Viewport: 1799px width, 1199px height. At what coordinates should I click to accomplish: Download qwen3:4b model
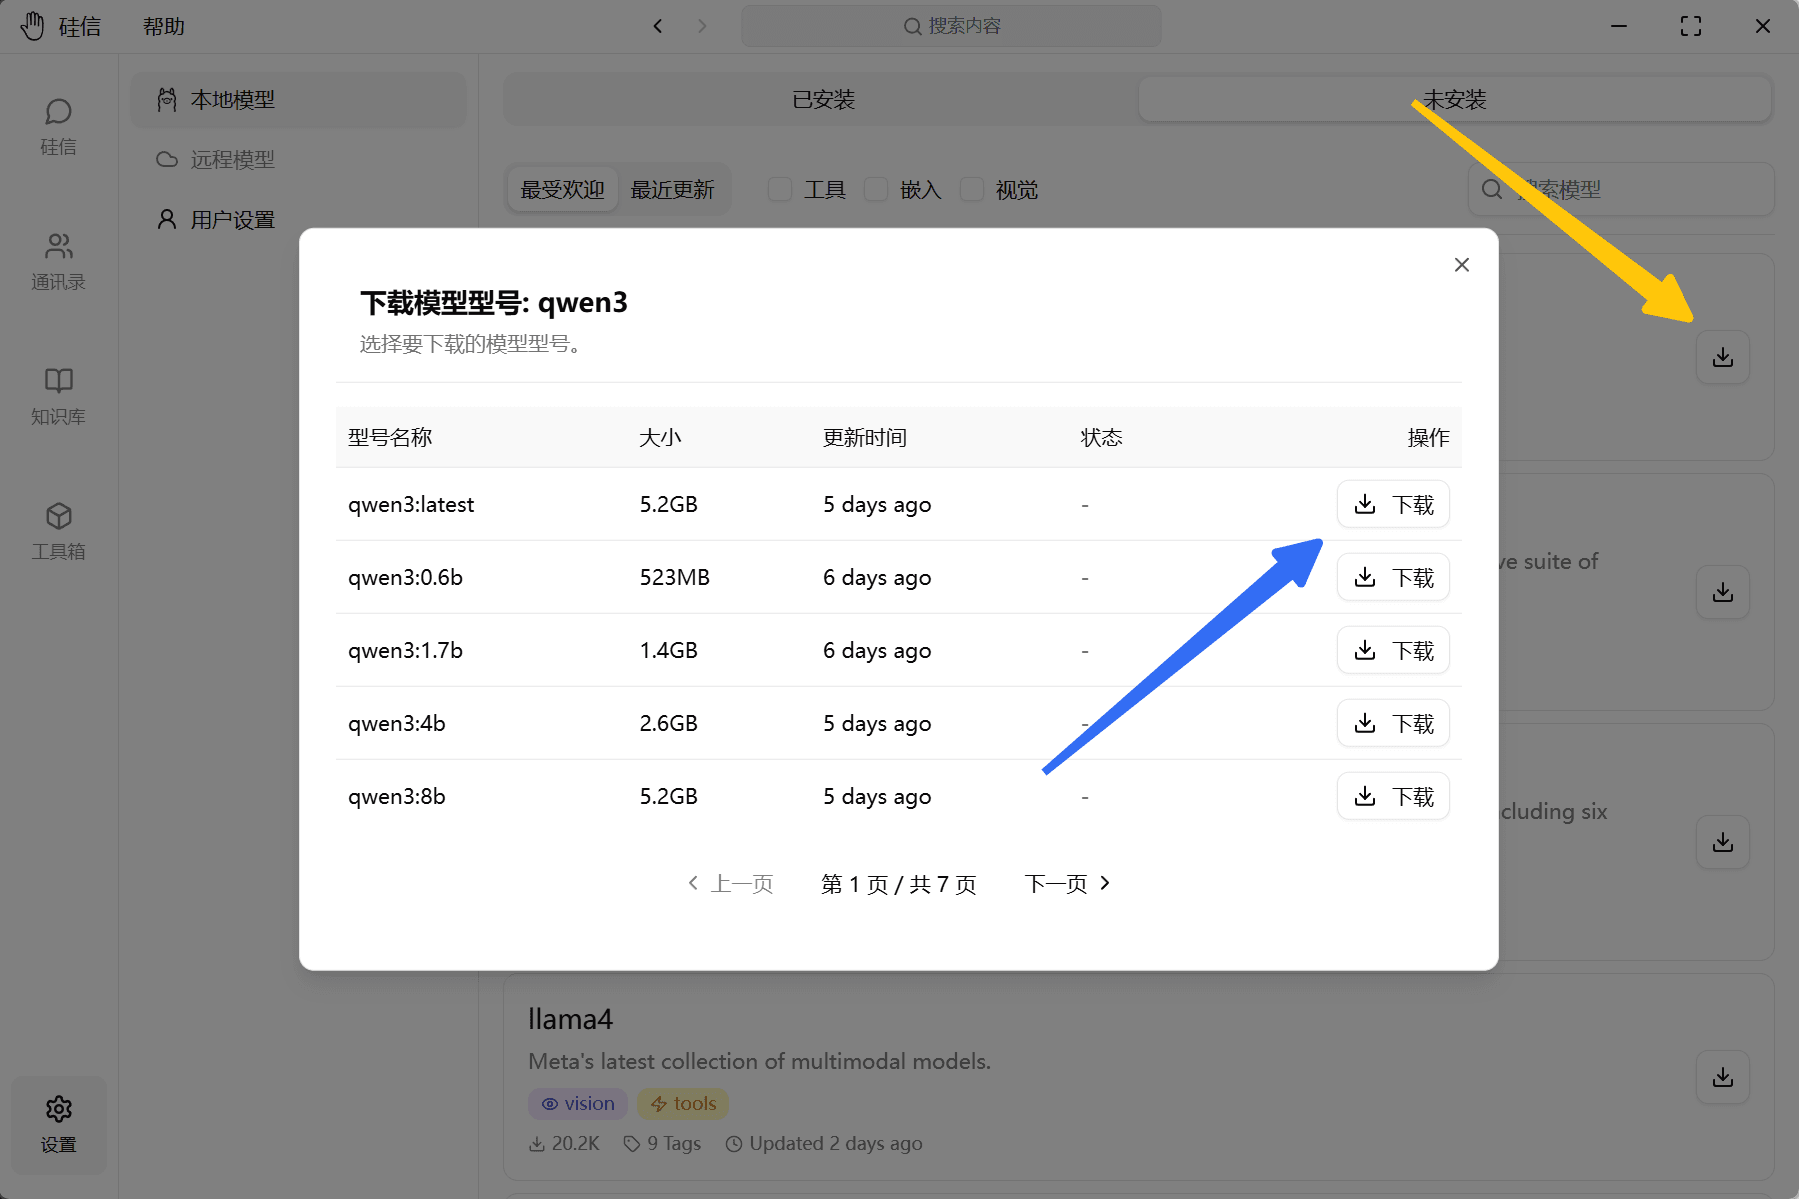(x=1393, y=723)
